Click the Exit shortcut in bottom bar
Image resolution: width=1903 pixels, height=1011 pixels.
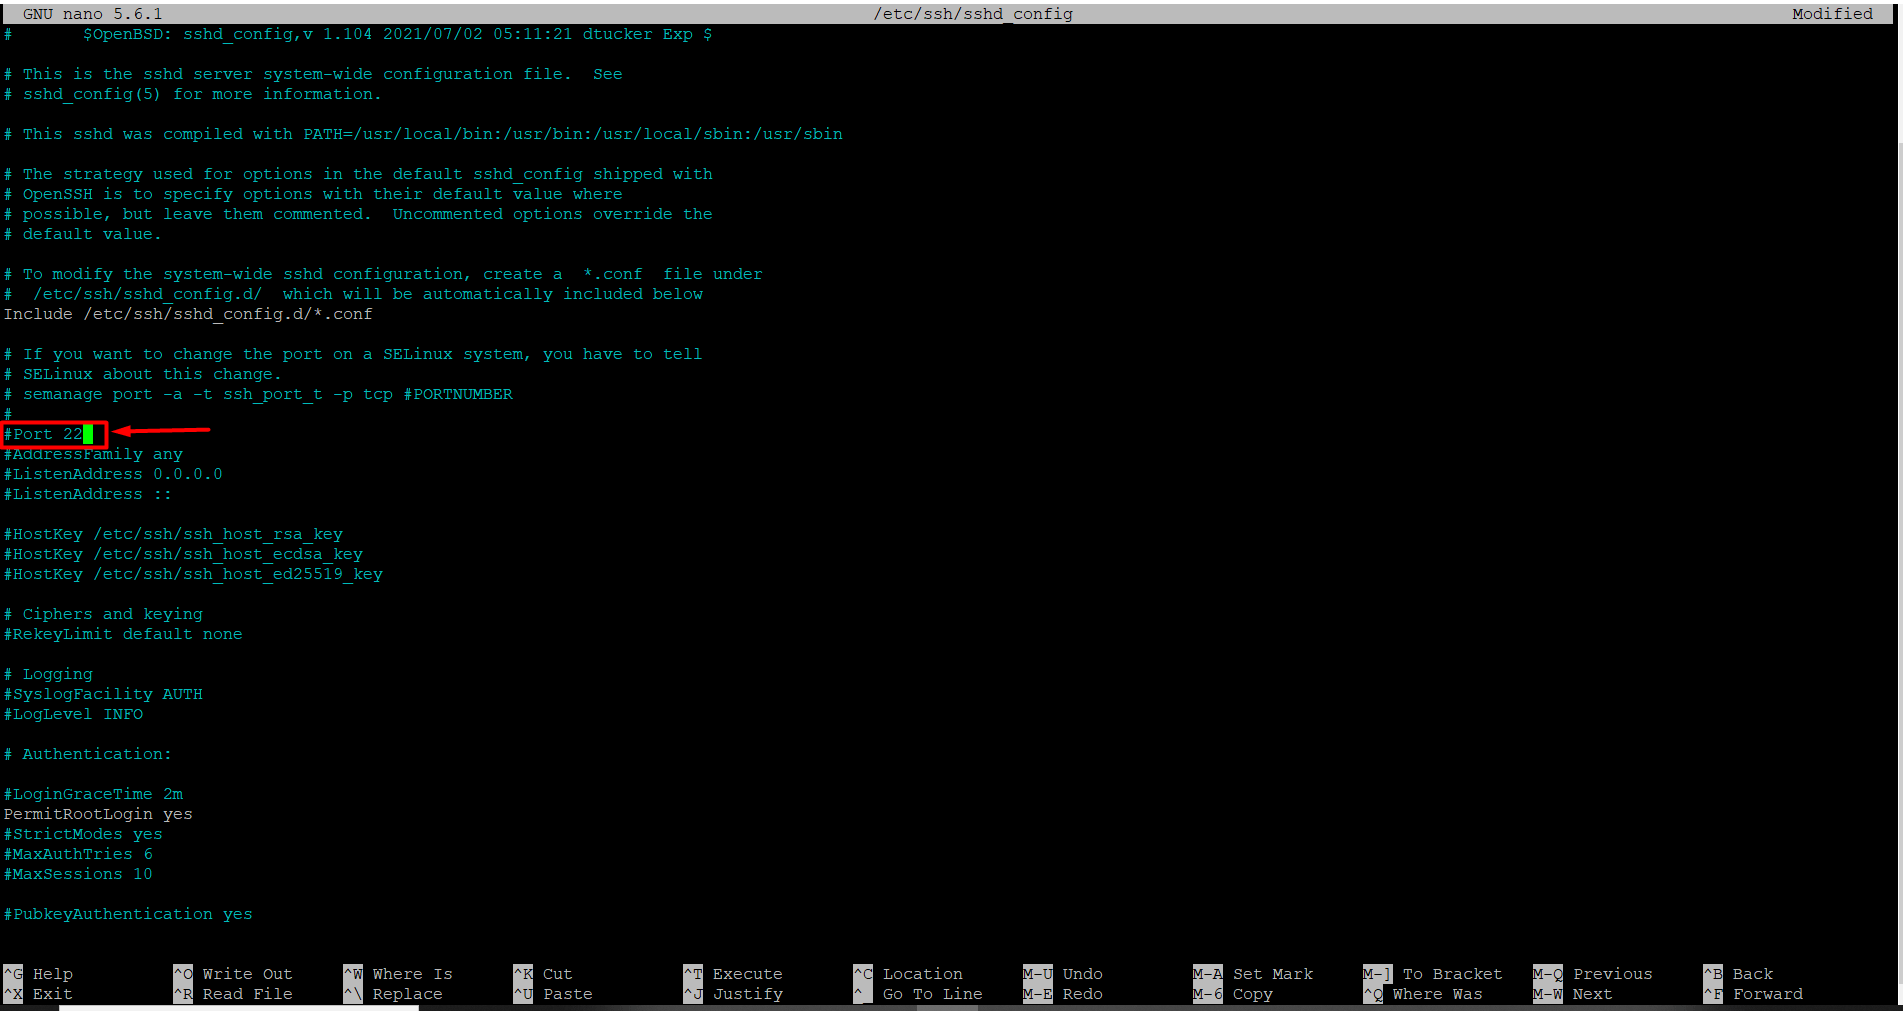(51, 994)
